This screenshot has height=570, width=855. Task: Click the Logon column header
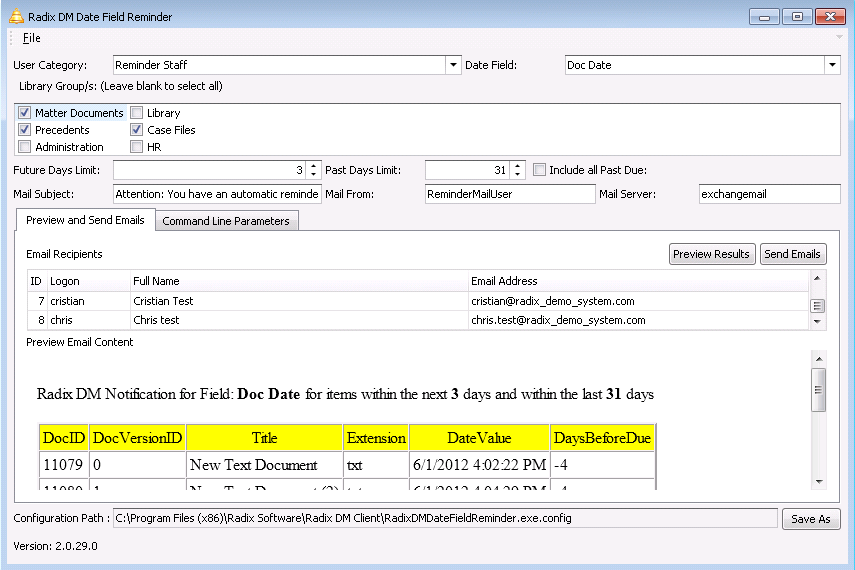[88, 281]
